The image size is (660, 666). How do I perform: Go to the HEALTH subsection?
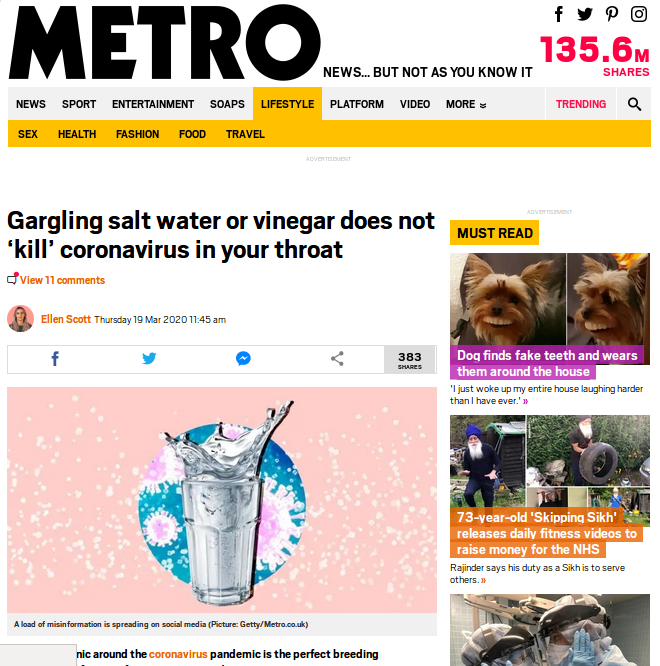(77, 134)
